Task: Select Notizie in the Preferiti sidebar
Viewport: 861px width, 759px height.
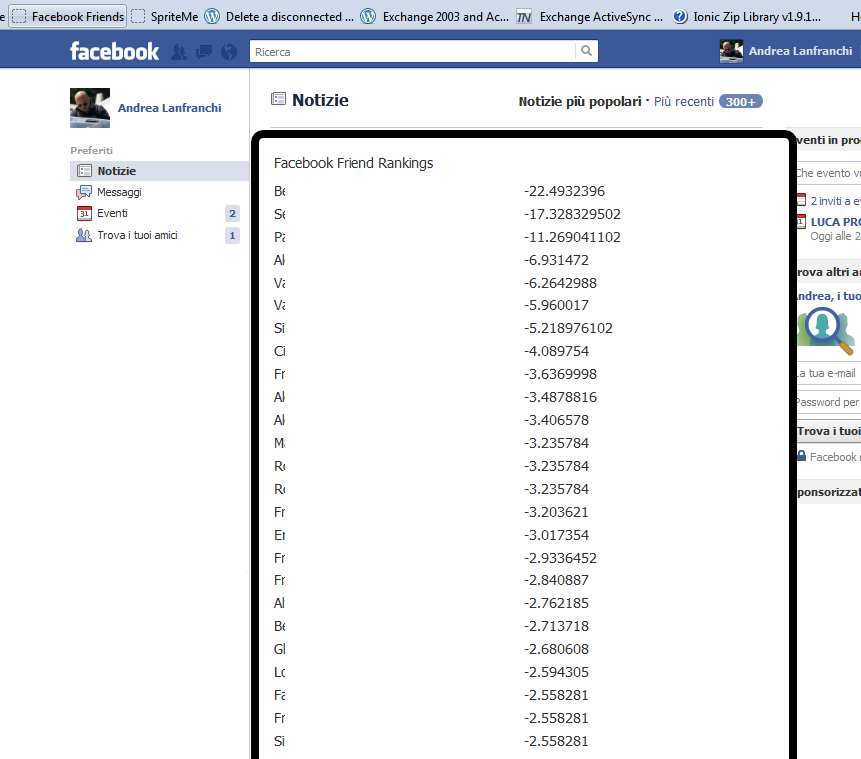Action: pyautogui.click(x=159, y=171)
